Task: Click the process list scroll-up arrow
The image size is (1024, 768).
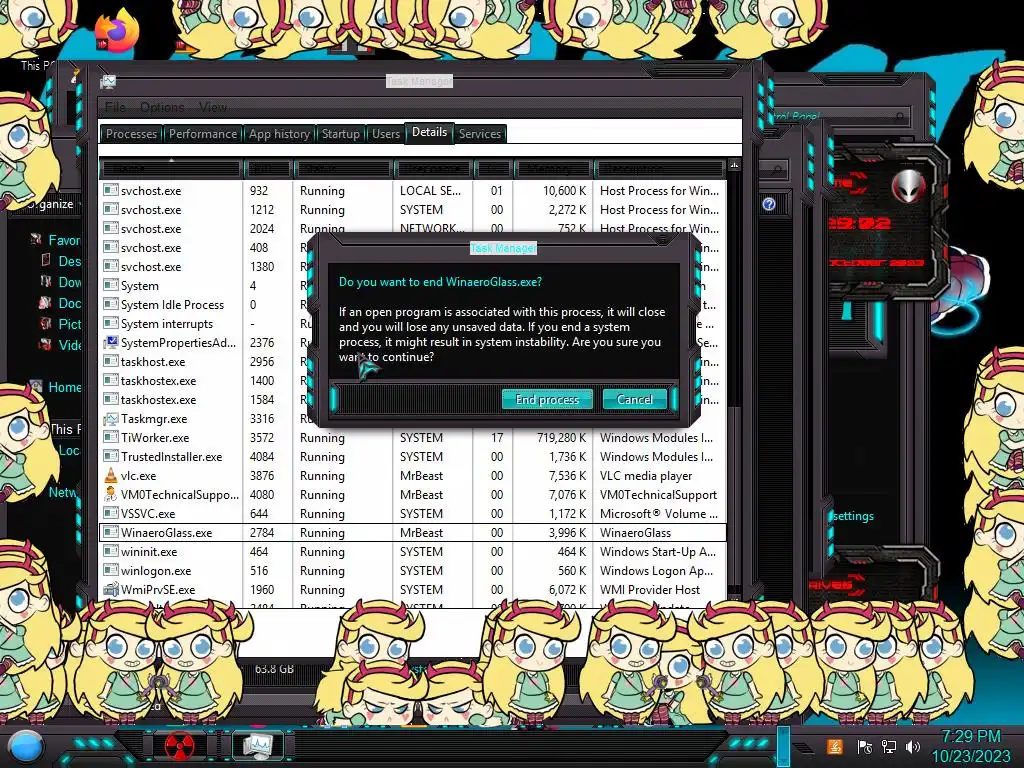Action: (734, 166)
